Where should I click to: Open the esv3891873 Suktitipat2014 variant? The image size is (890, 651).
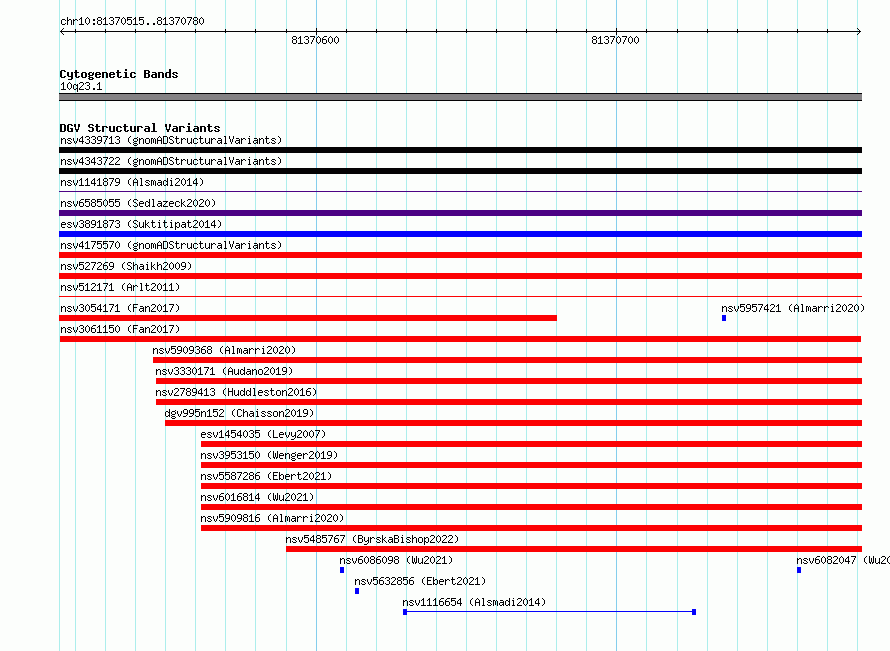point(141,224)
